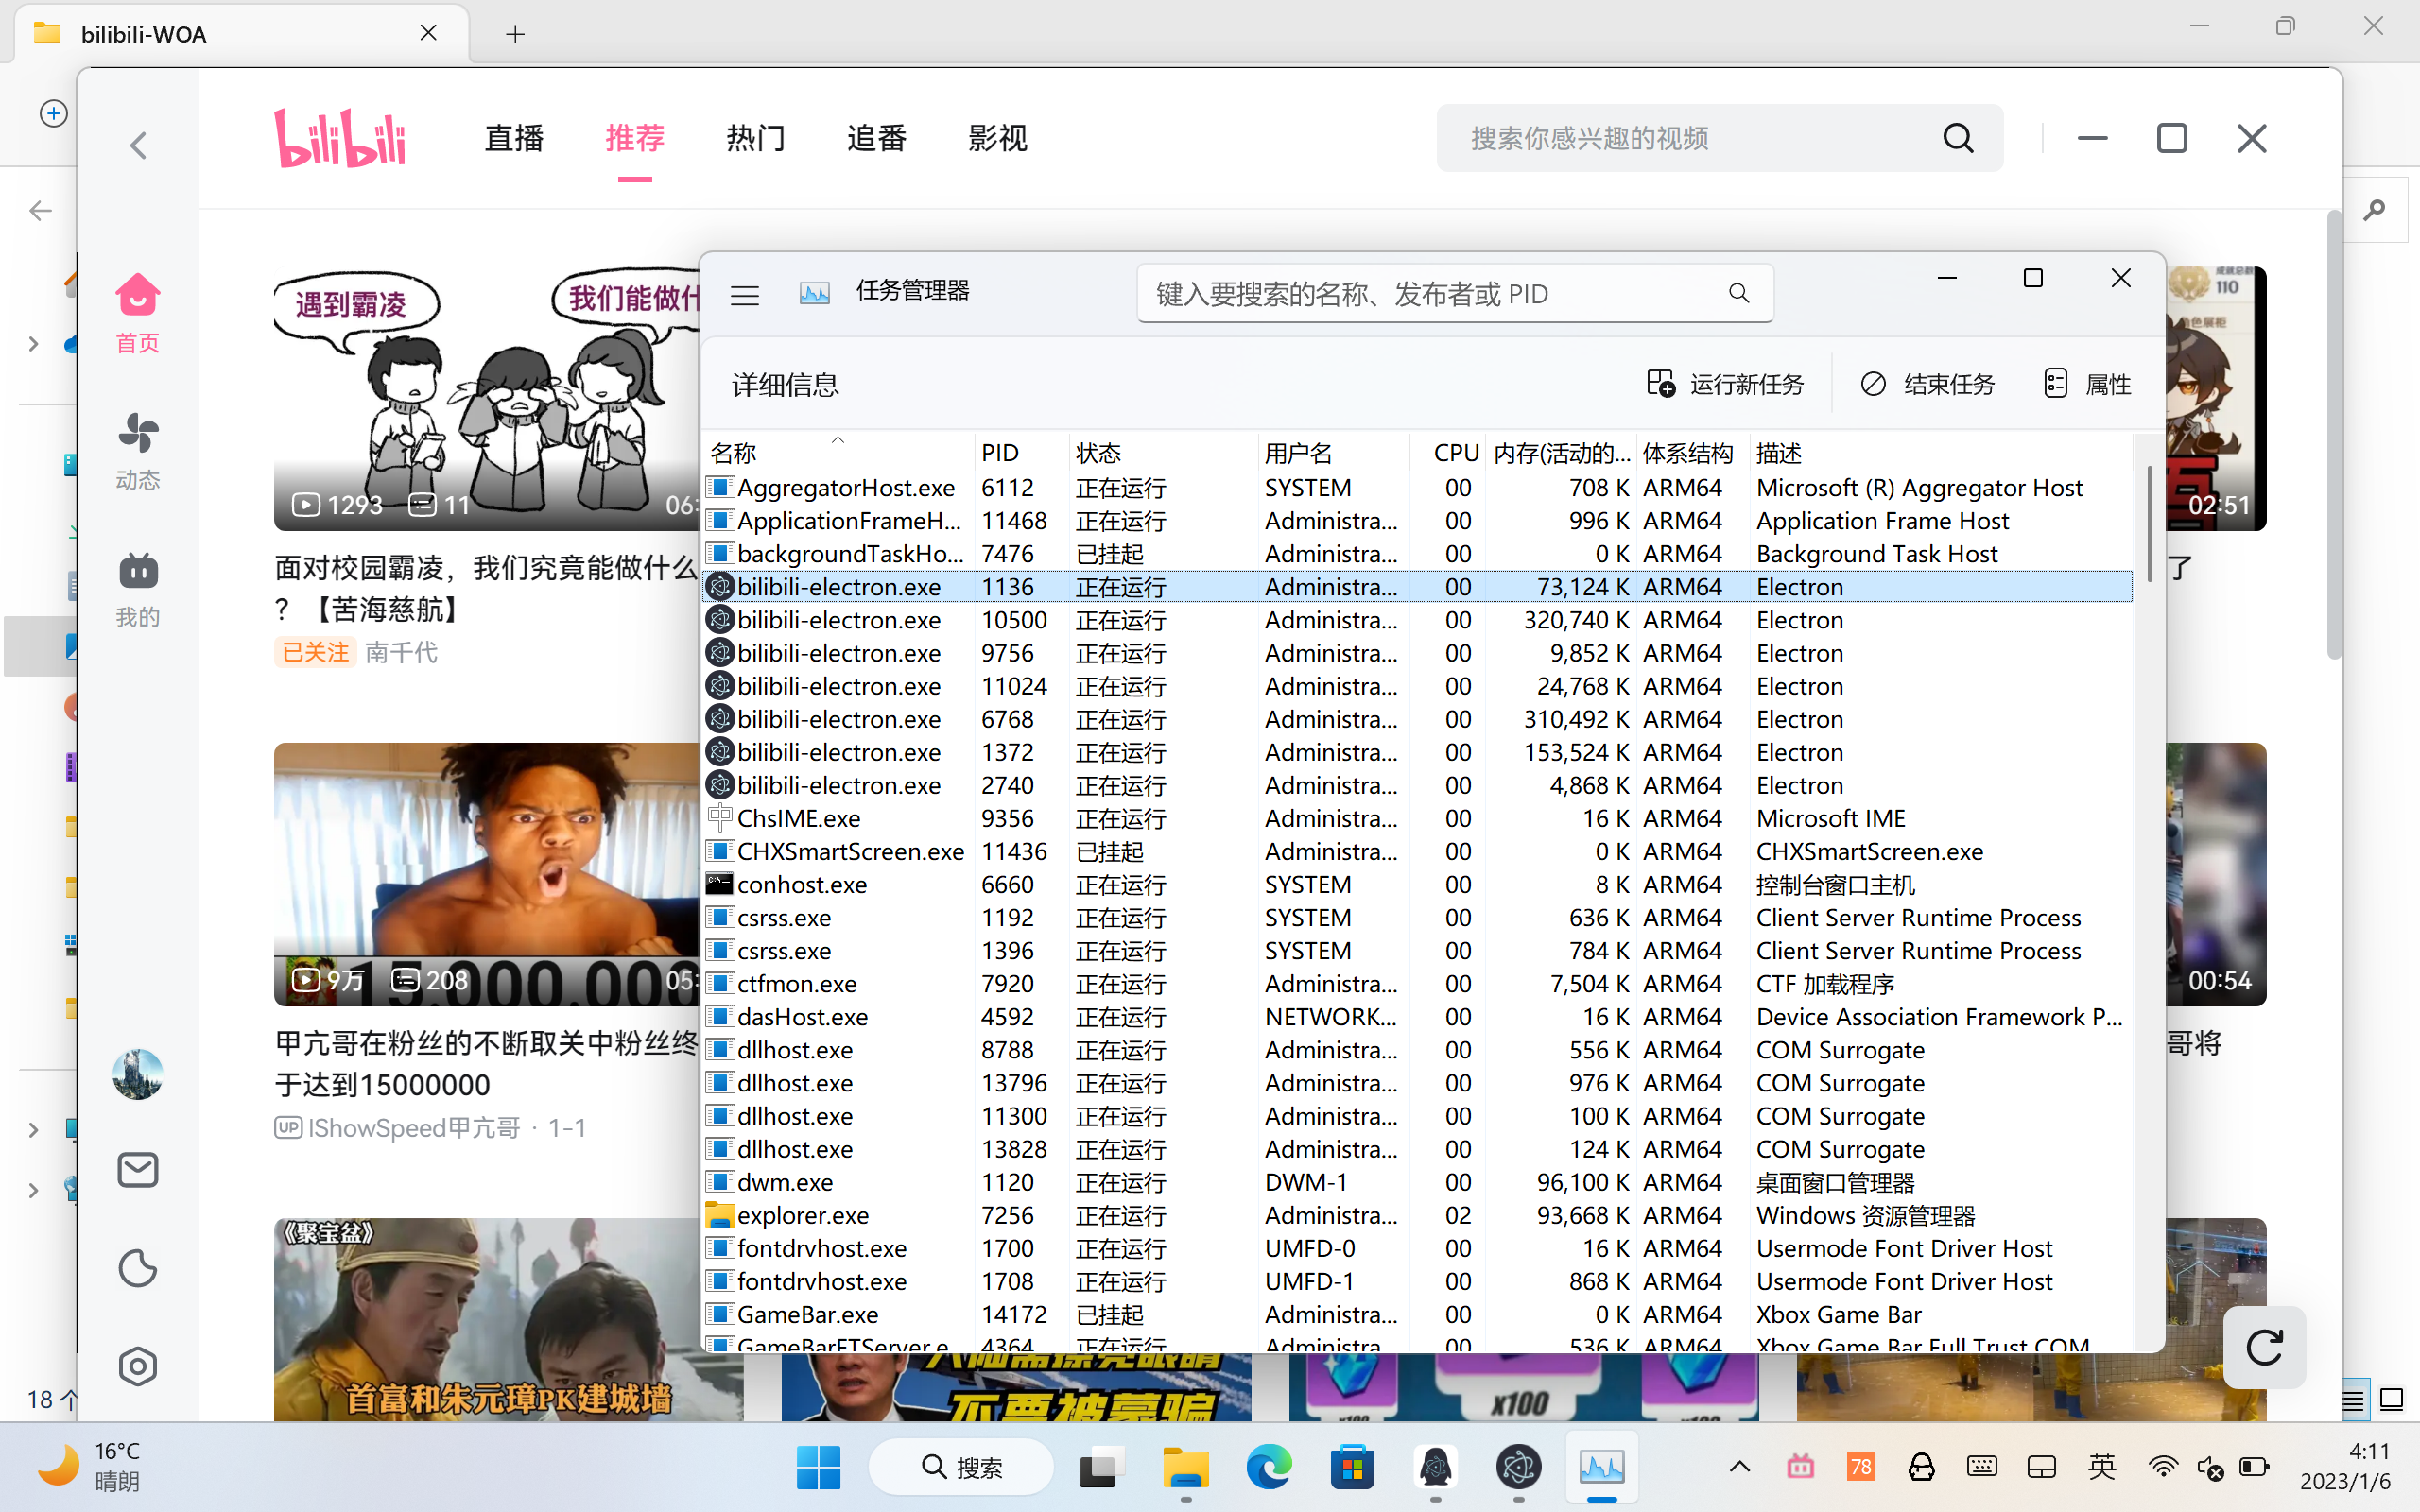Select the dwm.exe process row

coord(1418,1182)
